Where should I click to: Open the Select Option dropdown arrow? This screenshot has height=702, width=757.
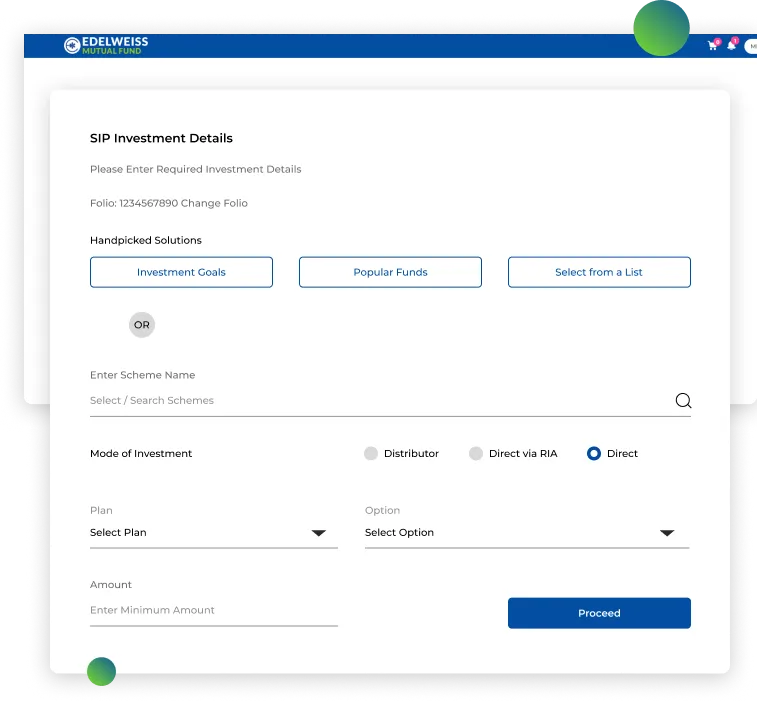(x=667, y=533)
